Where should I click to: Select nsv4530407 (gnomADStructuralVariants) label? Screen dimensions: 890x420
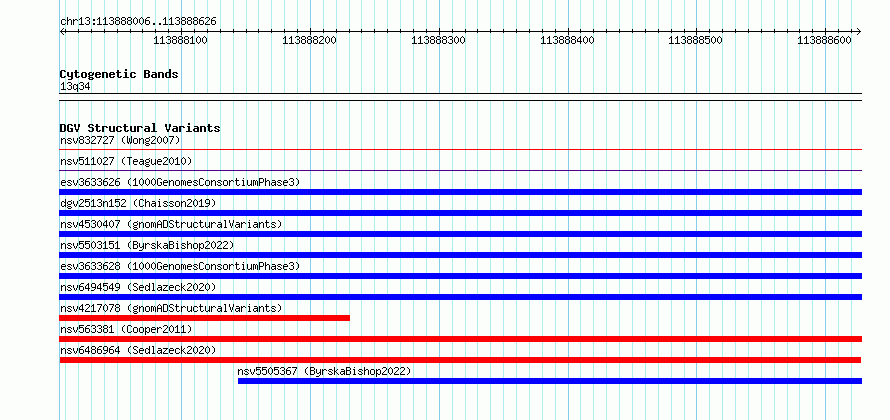(171, 224)
